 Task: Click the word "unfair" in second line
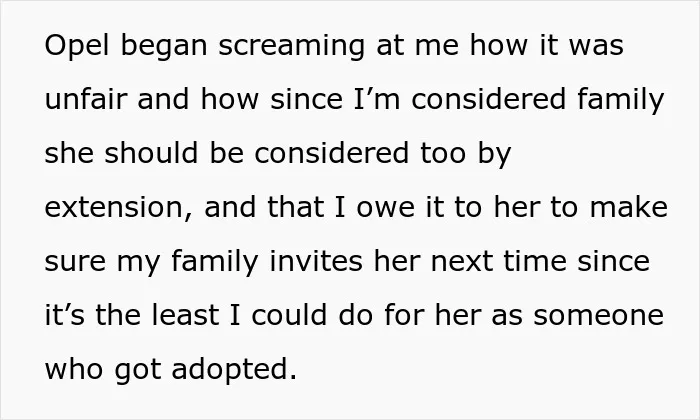coord(86,99)
